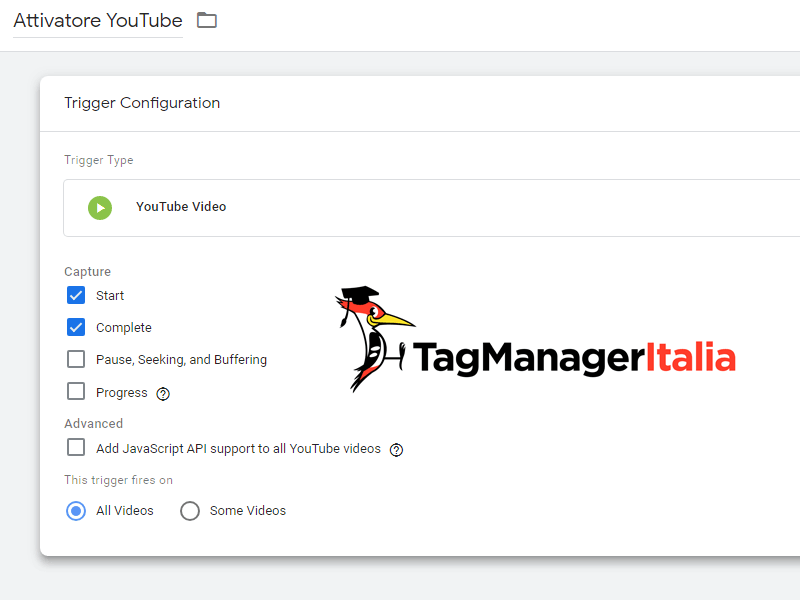800x600 pixels.
Task: Click the This trigger fires on label
Action: pos(118,480)
